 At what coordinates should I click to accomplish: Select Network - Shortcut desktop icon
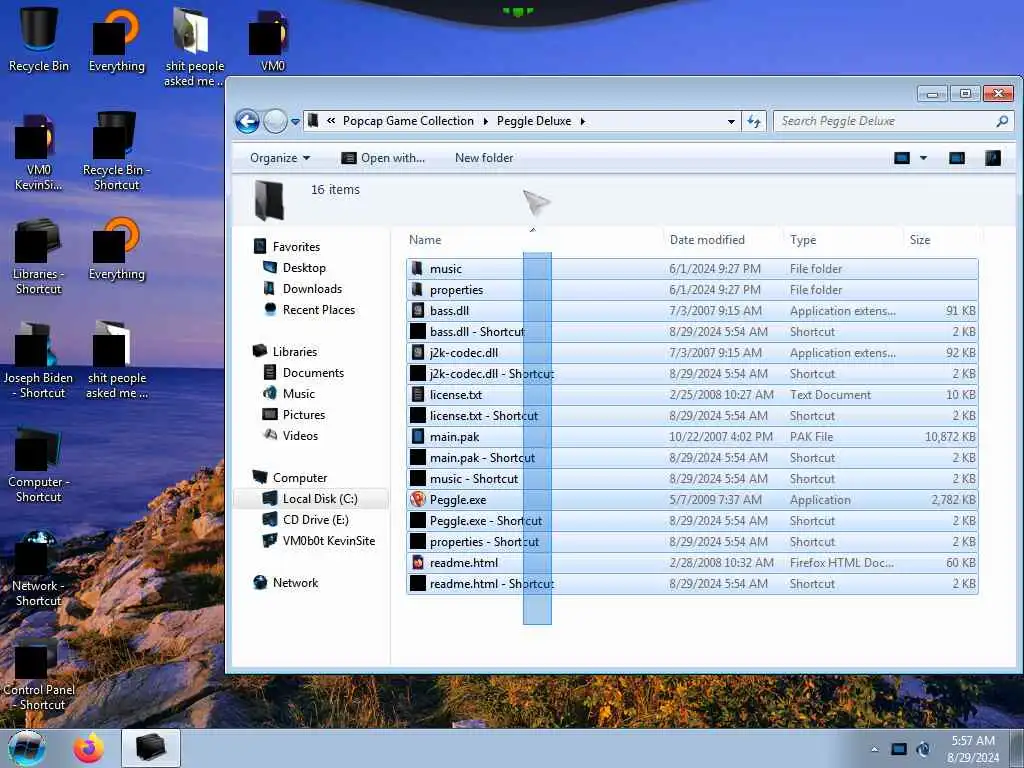click(38, 568)
